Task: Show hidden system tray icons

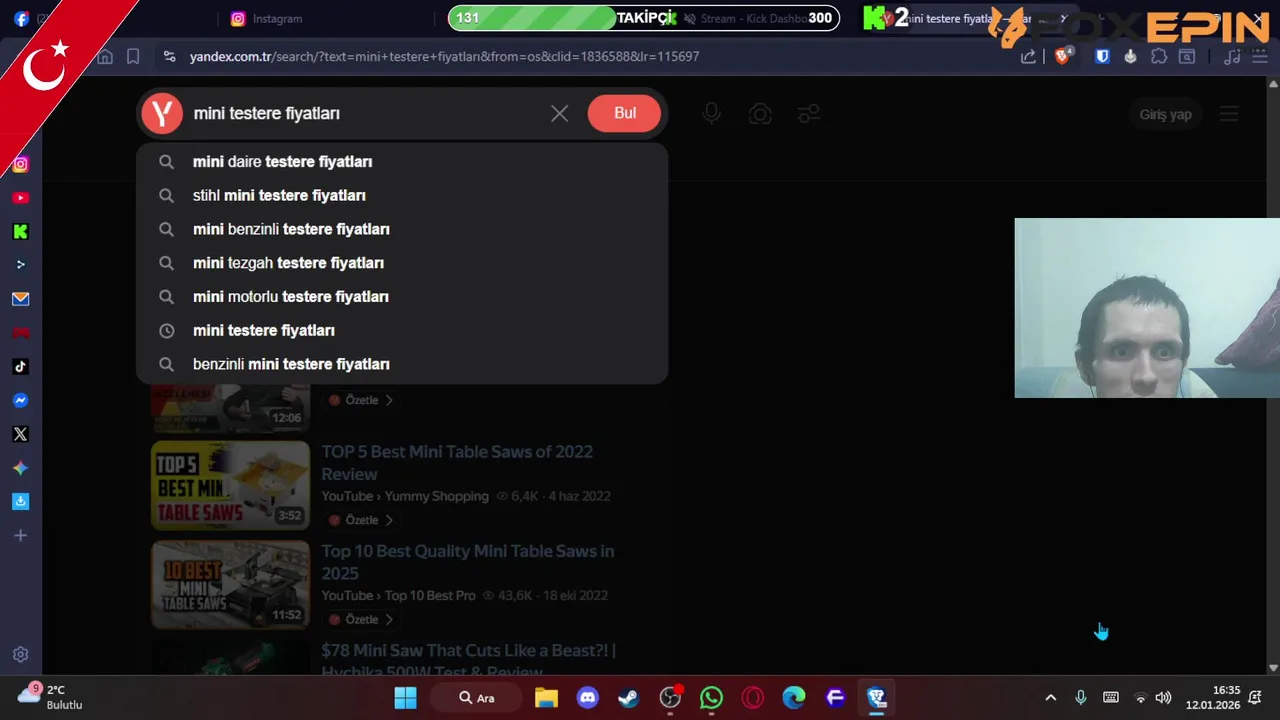Action: coord(1050,698)
